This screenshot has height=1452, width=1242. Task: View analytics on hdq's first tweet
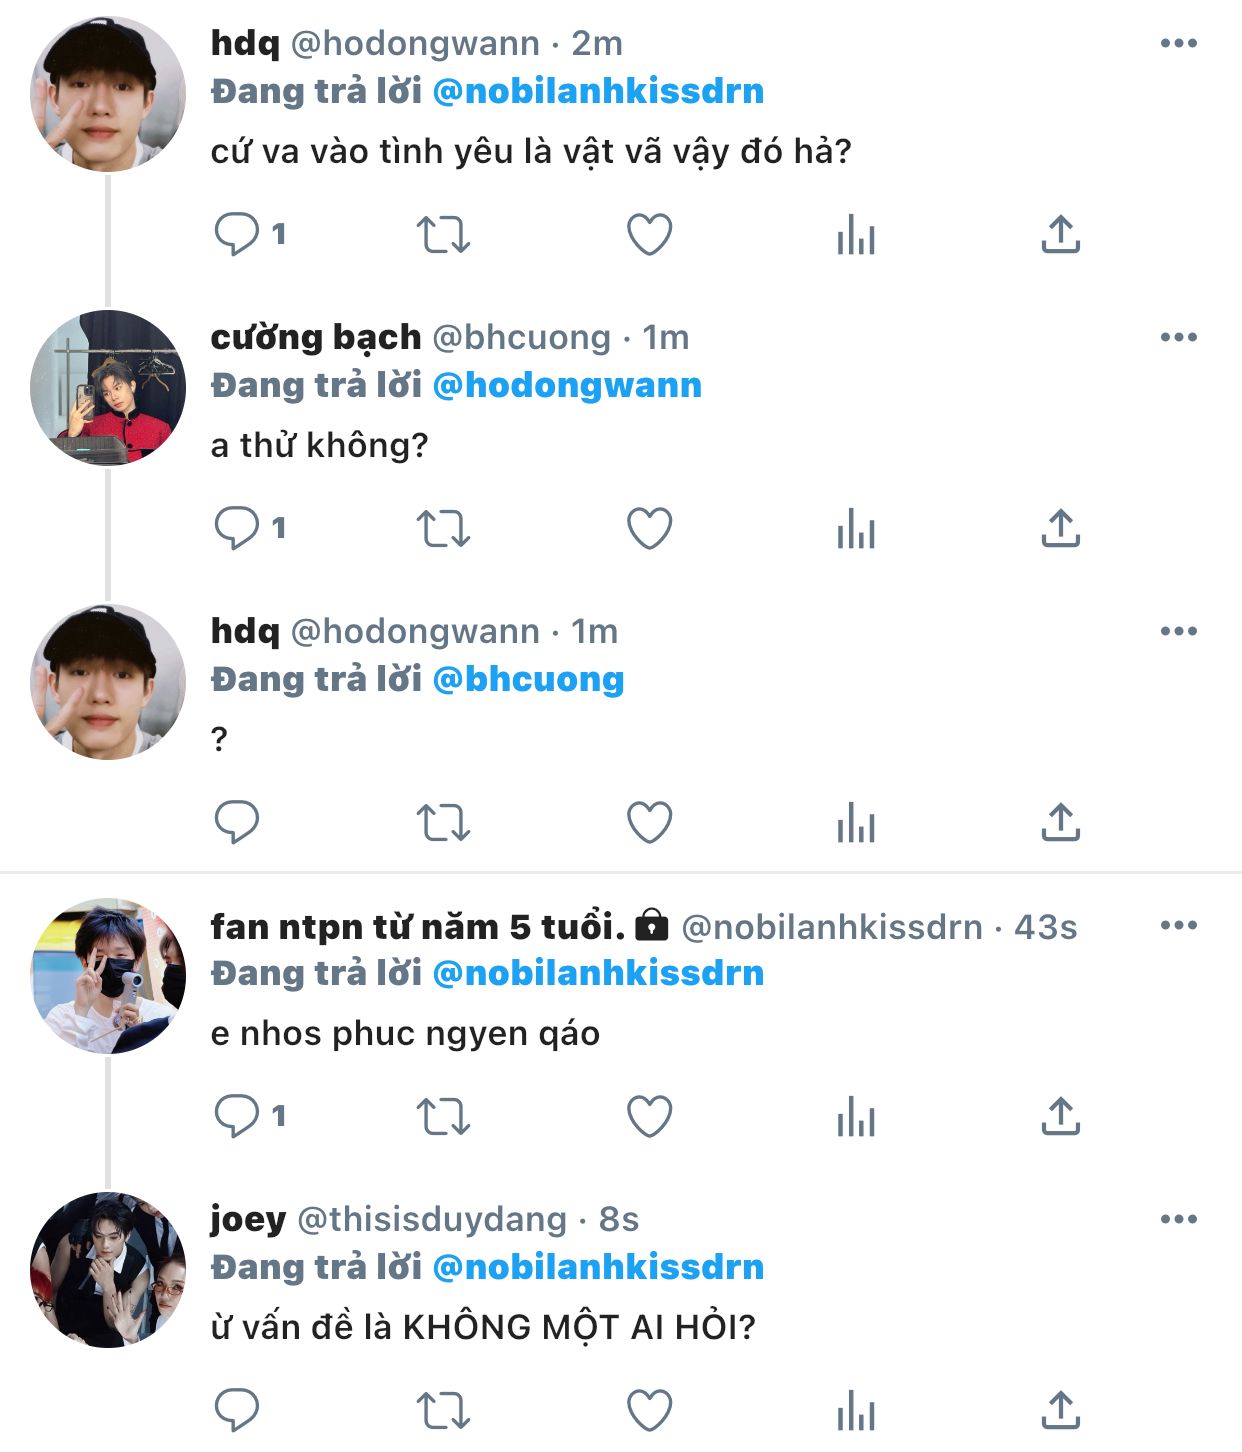tap(856, 235)
